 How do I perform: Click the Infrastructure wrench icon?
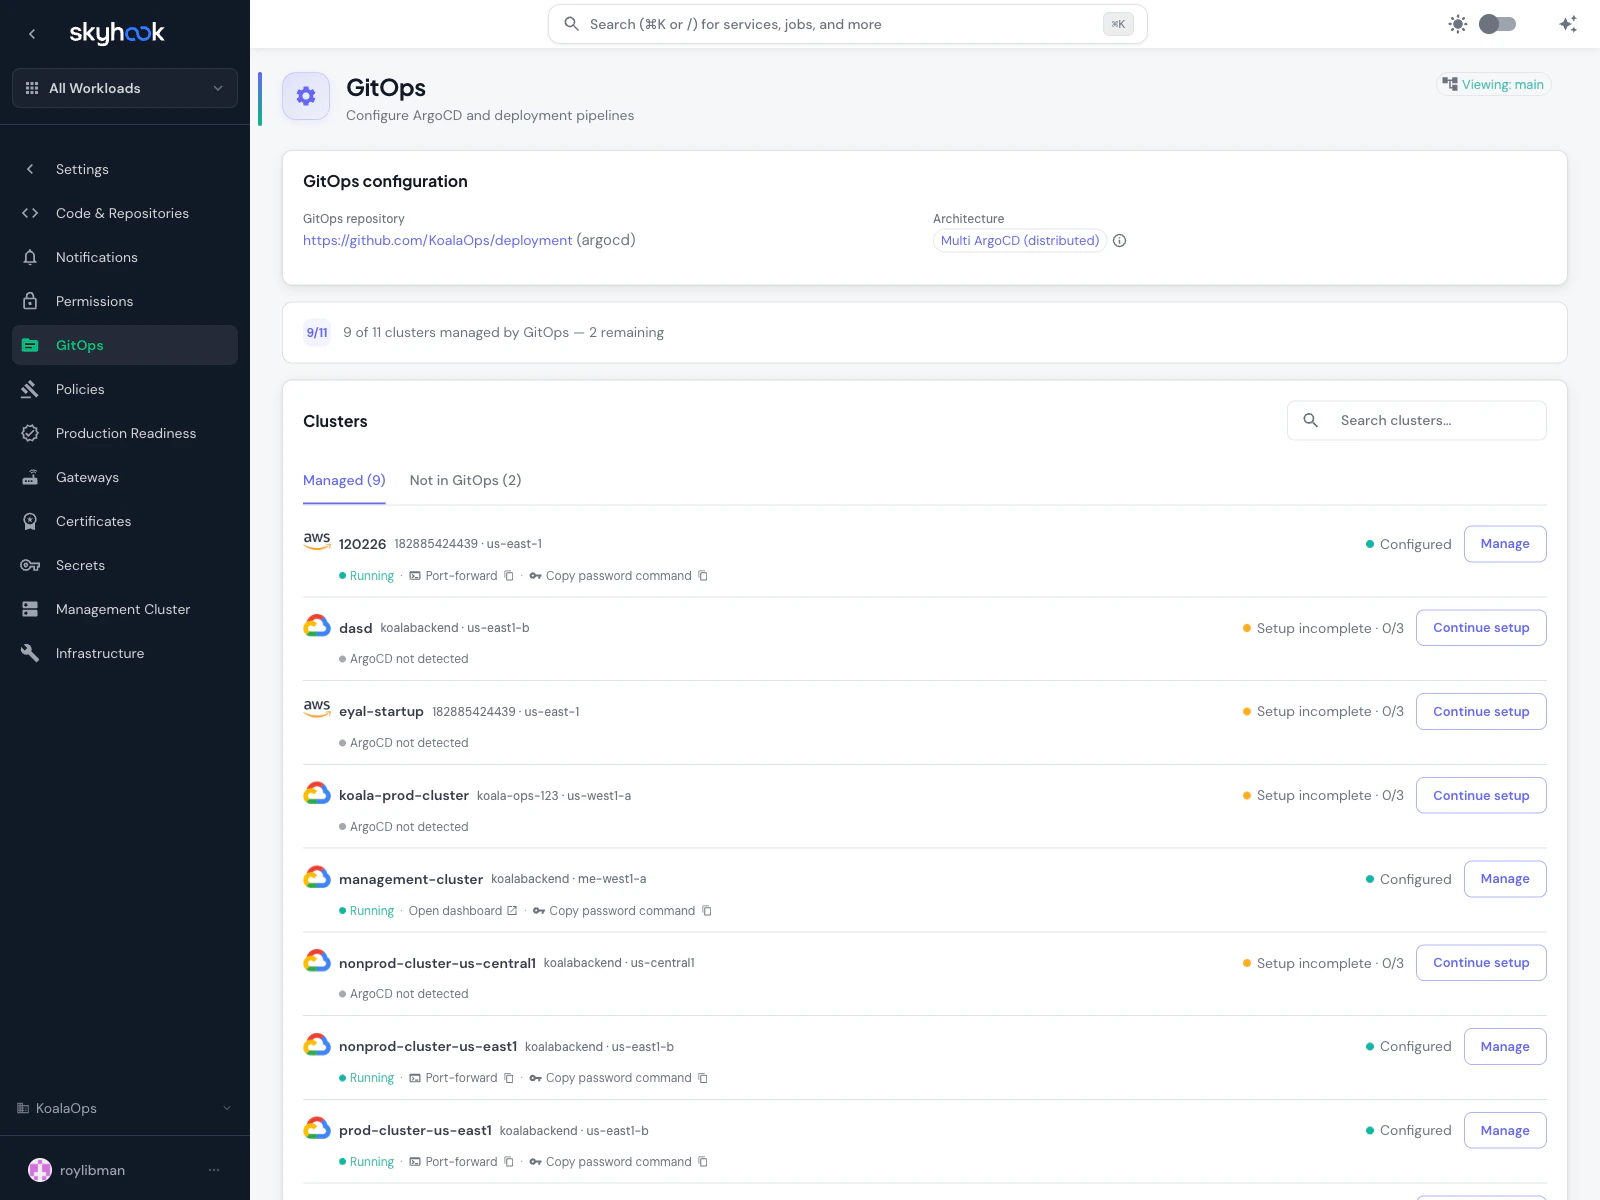(x=30, y=653)
